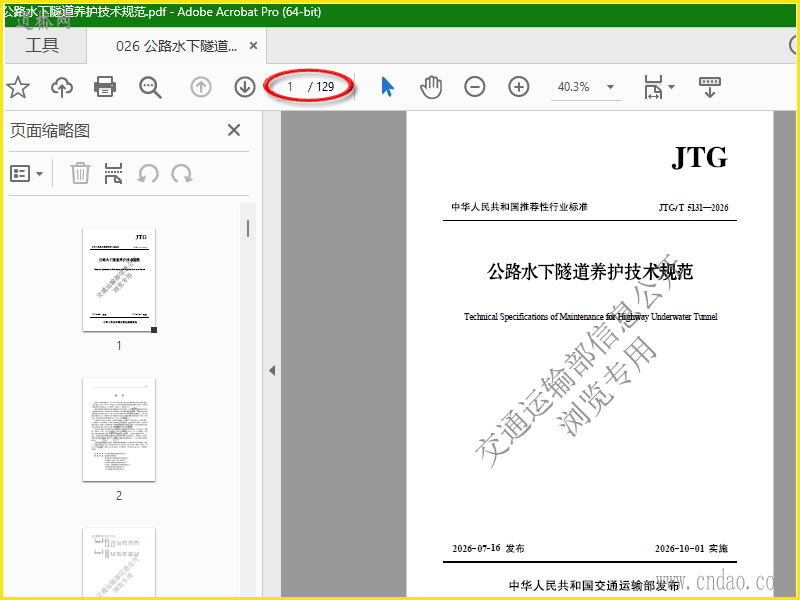Viewport: 800px width, 600px height.
Task: Close the 026 公路水下隧道 document tab
Action: (x=253, y=46)
